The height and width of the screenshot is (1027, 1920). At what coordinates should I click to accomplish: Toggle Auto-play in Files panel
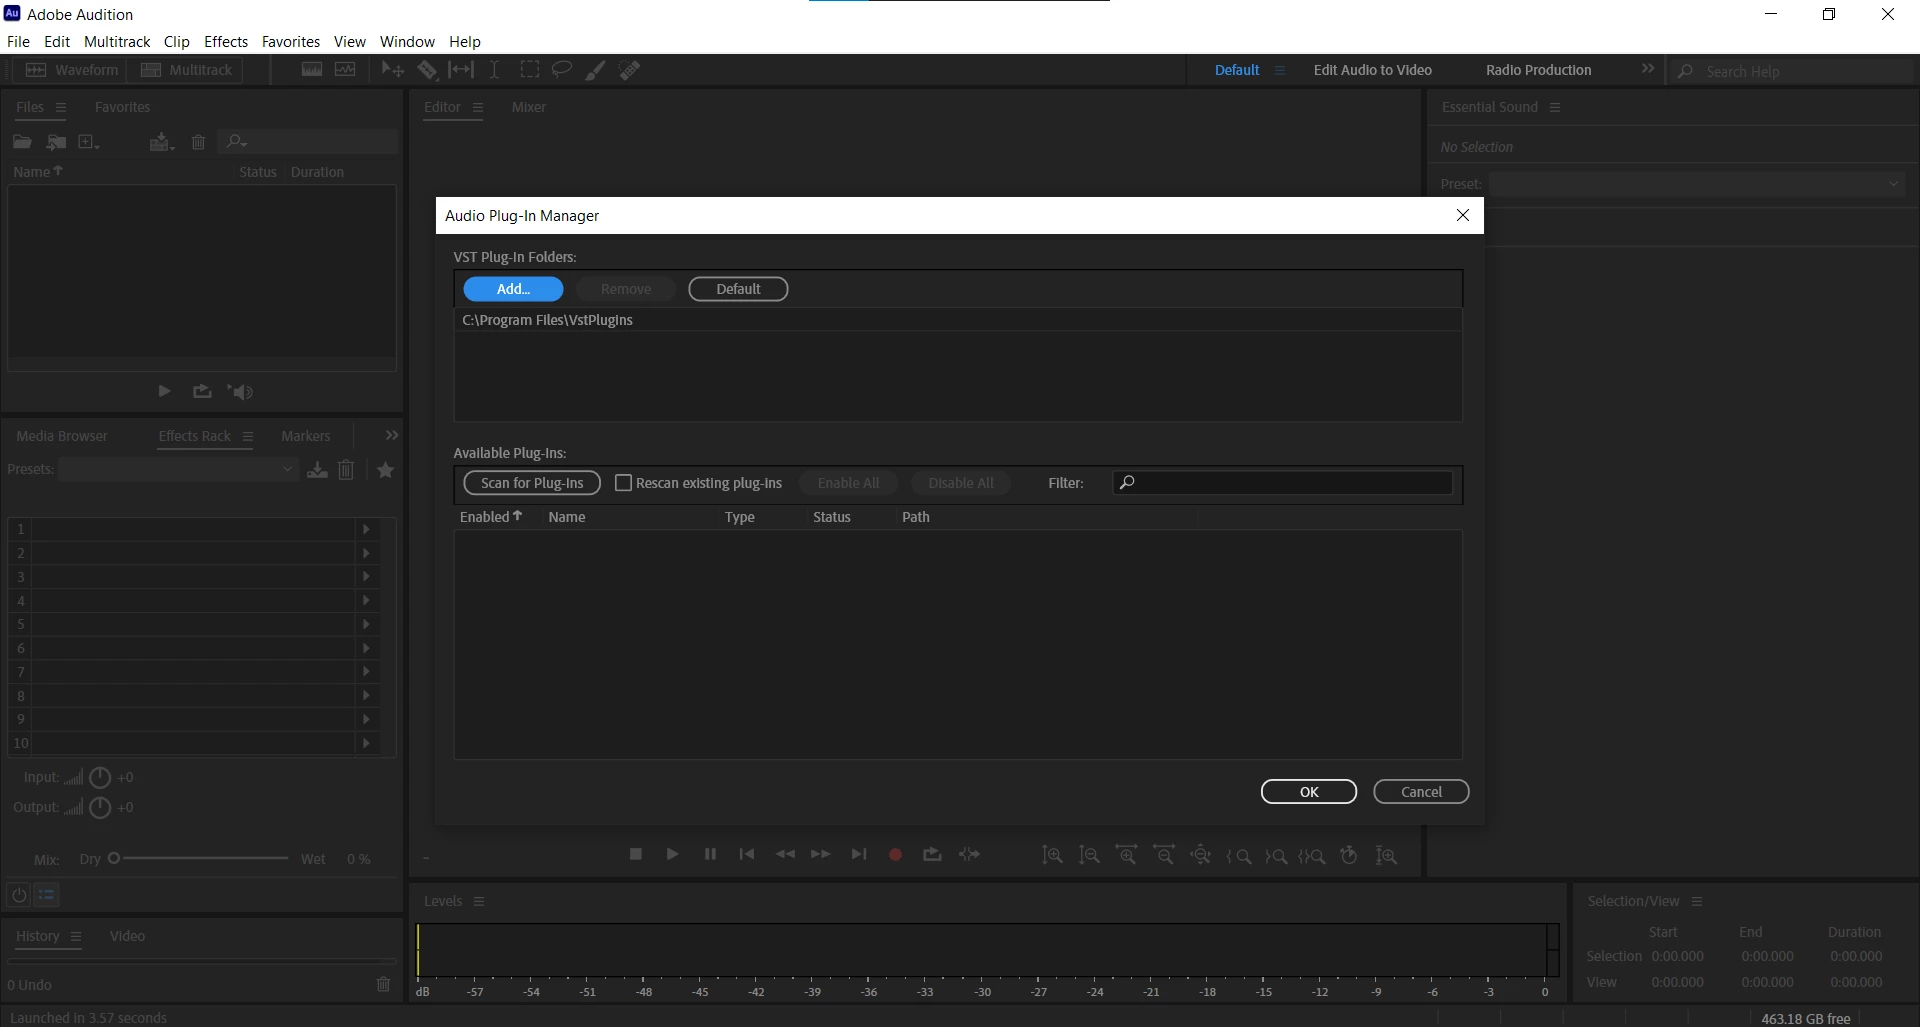pos(240,392)
